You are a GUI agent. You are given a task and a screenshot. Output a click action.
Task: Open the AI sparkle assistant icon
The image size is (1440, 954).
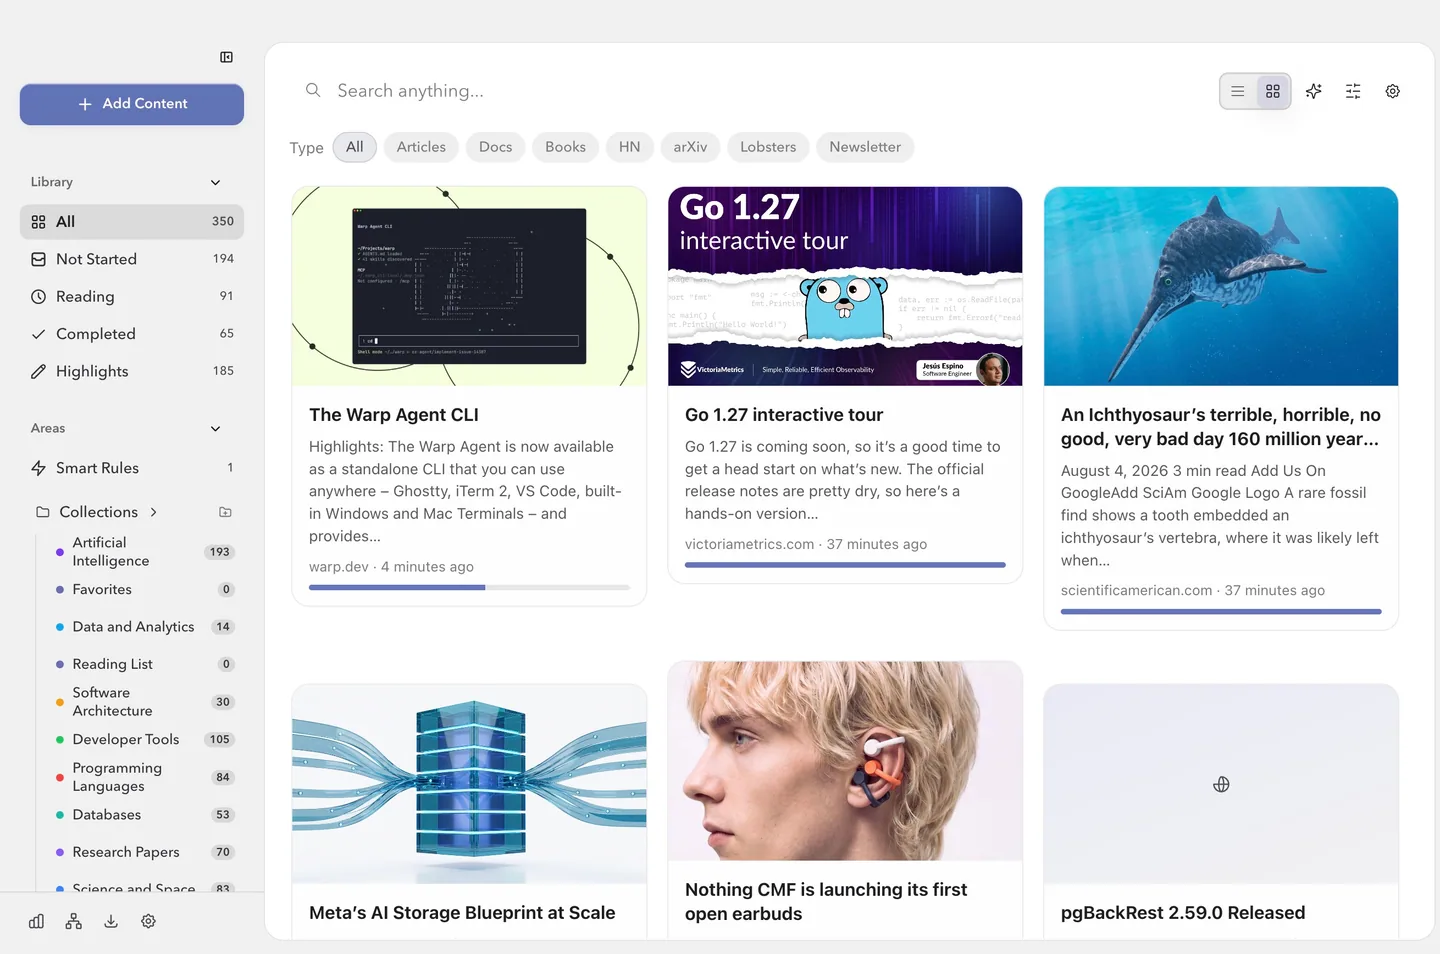point(1314,91)
